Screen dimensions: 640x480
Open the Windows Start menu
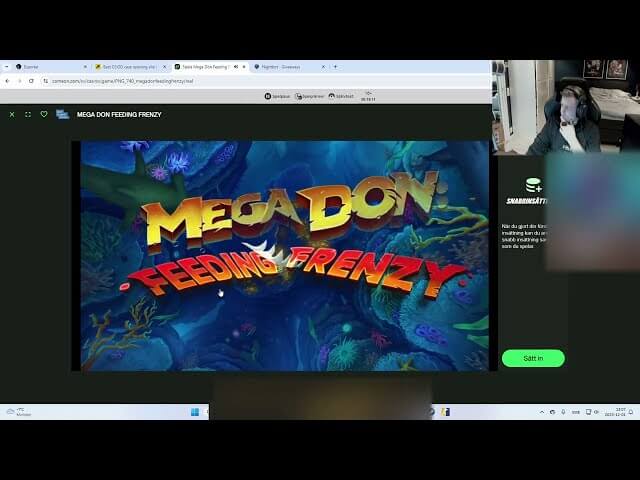tap(195, 412)
